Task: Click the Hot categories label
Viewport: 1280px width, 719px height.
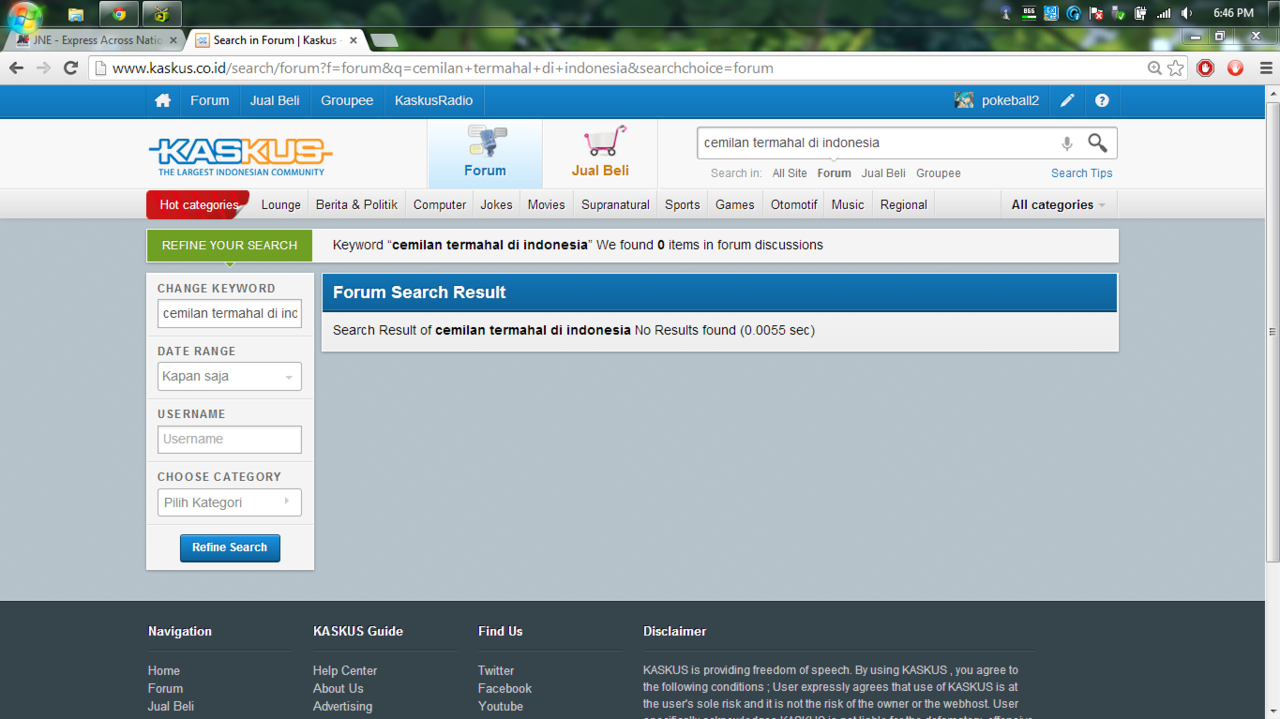Action: 198,205
